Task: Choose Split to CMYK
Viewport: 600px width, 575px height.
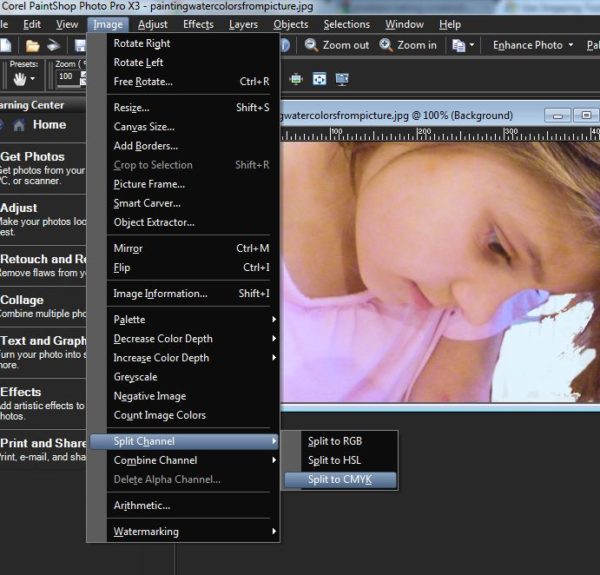Action: coord(338,480)
